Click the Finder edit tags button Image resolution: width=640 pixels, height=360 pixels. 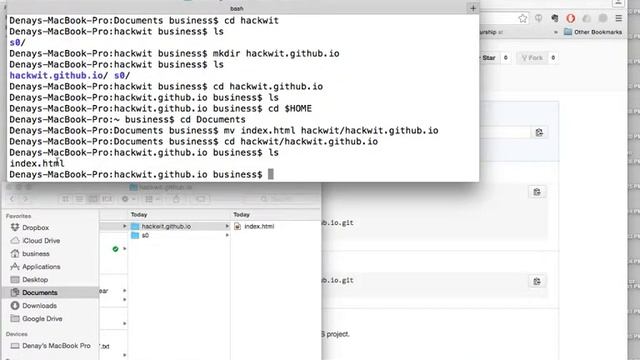(x=201, y=199)
